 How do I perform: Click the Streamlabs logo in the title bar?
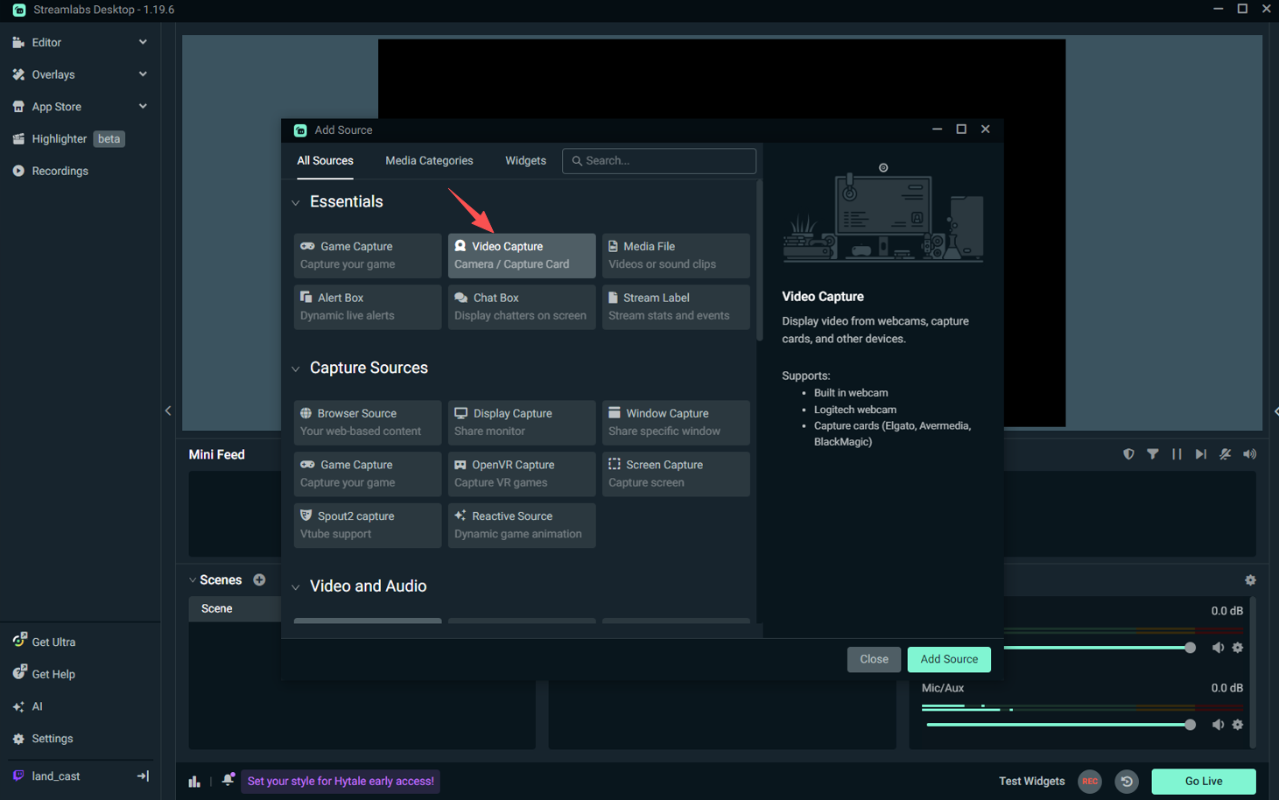(19, 10)
